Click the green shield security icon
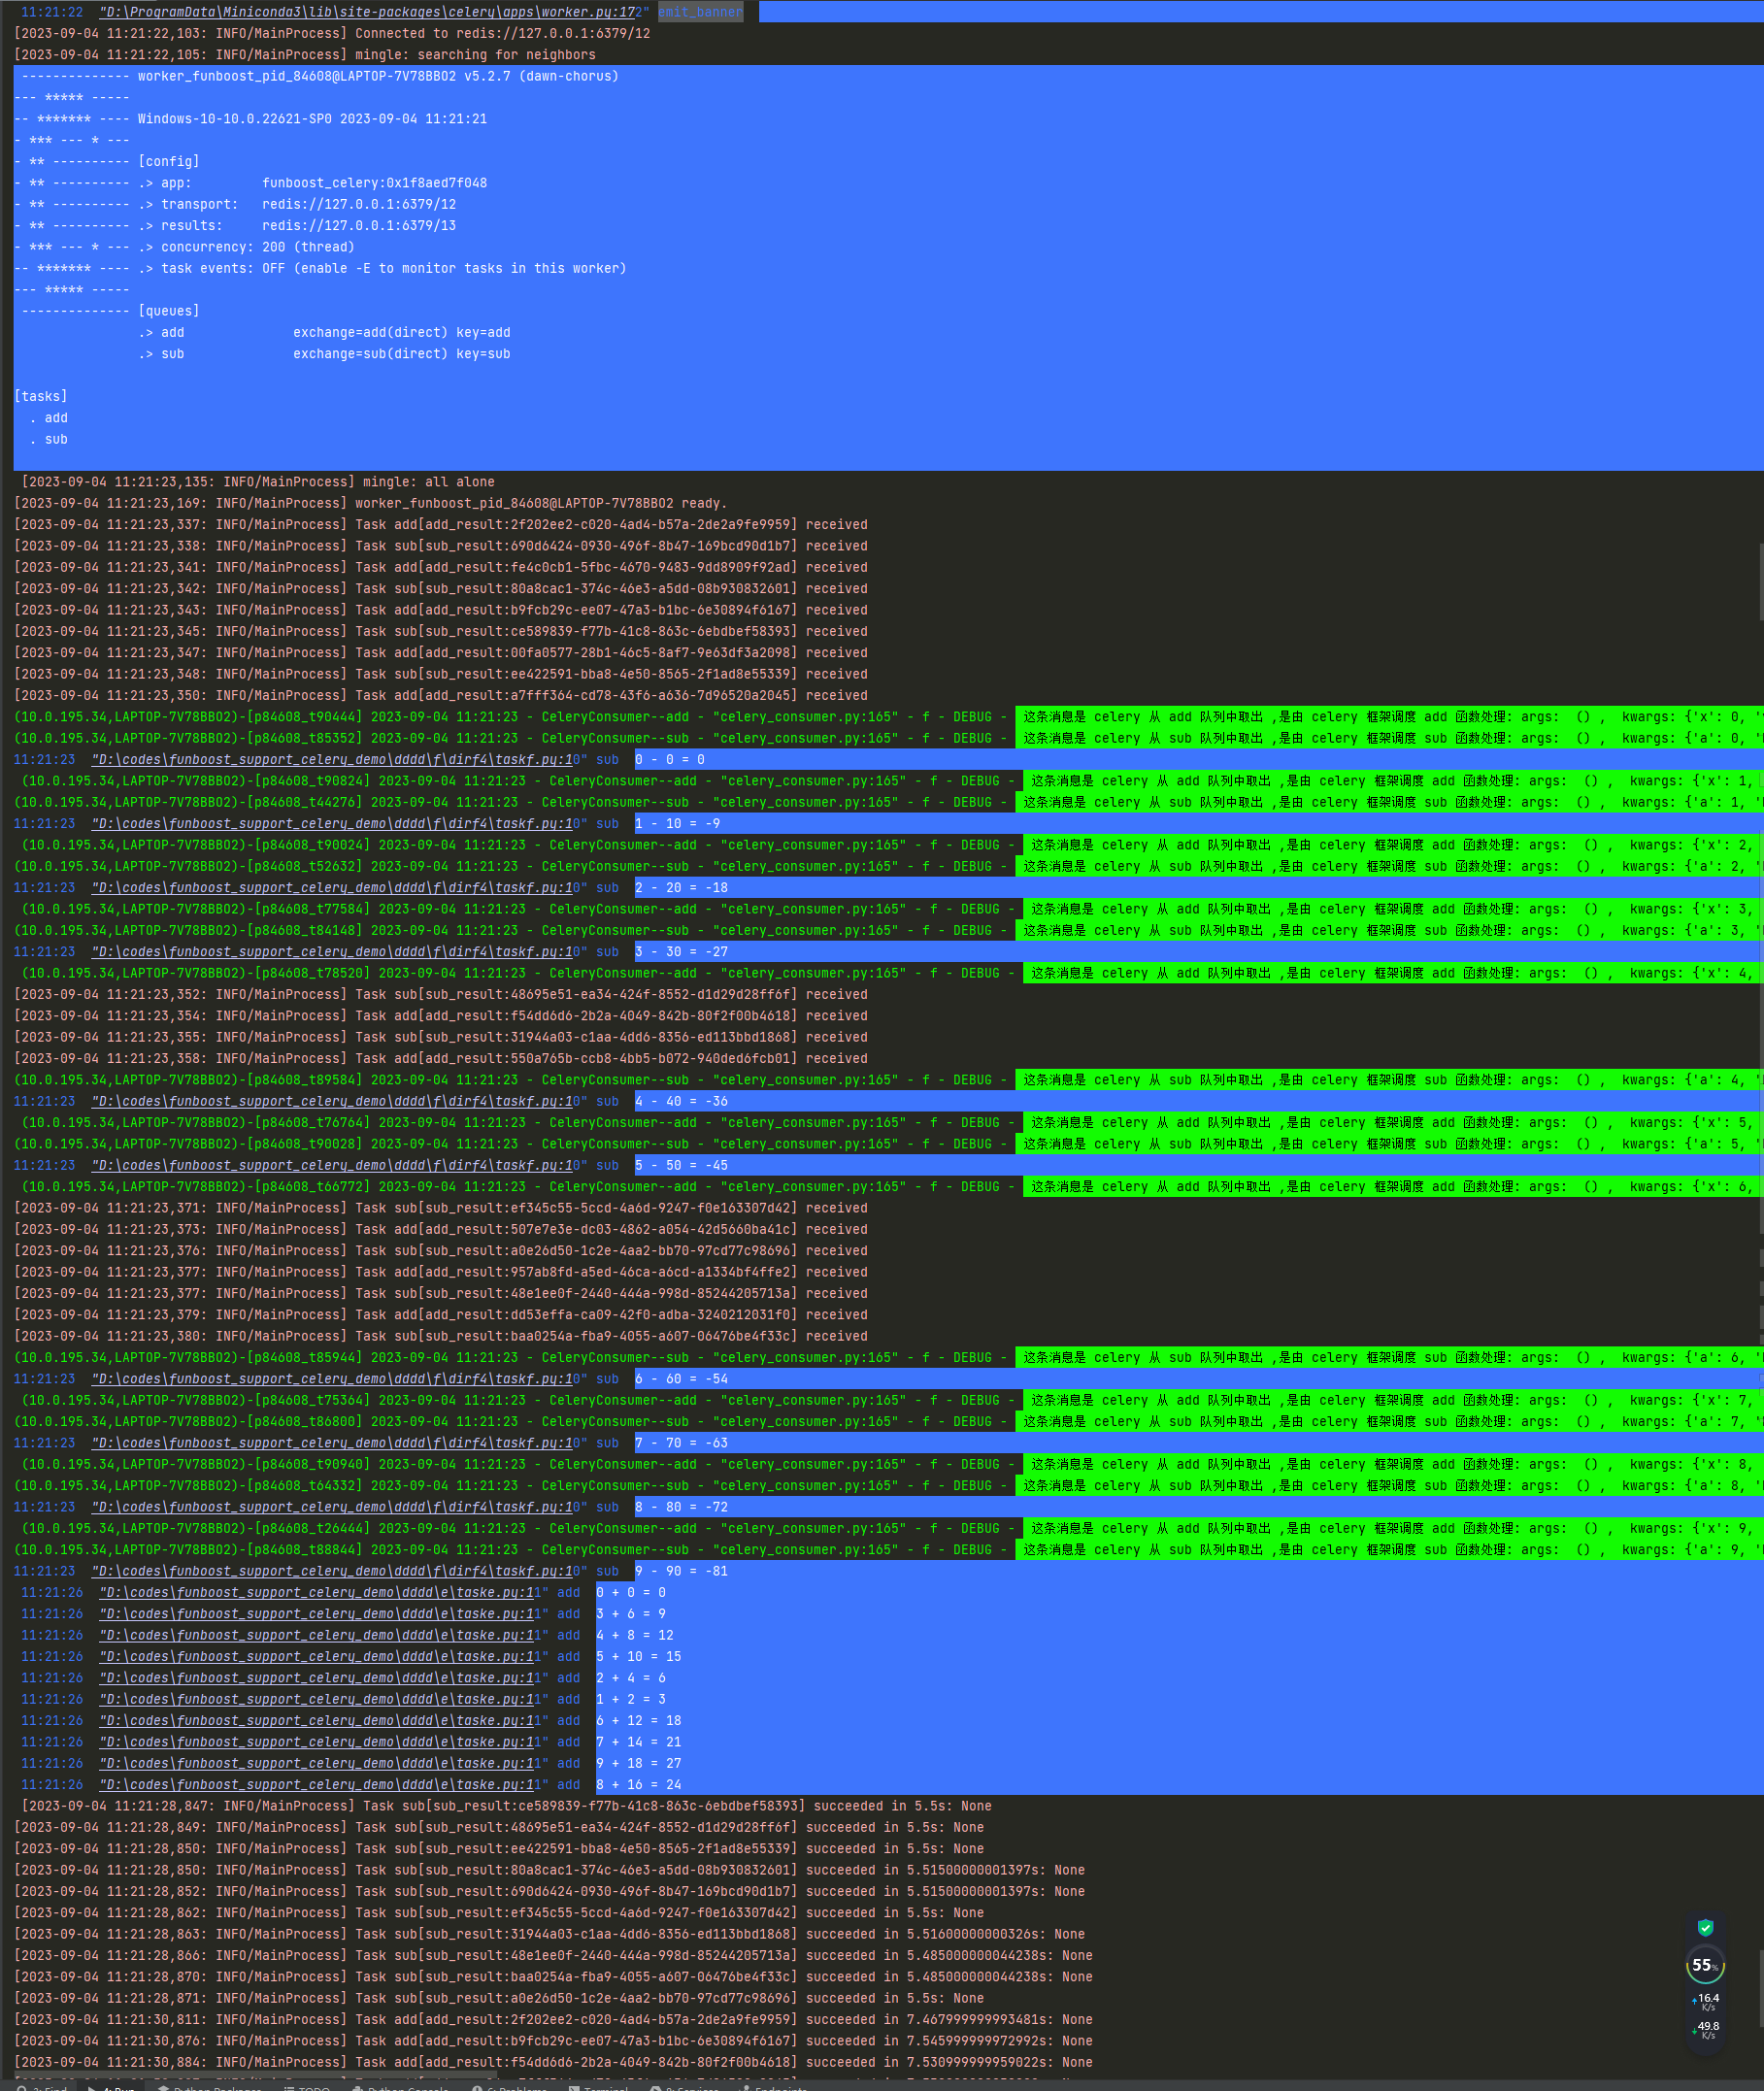This screenshot has width=1764, height=2091. point(1705,1927)
